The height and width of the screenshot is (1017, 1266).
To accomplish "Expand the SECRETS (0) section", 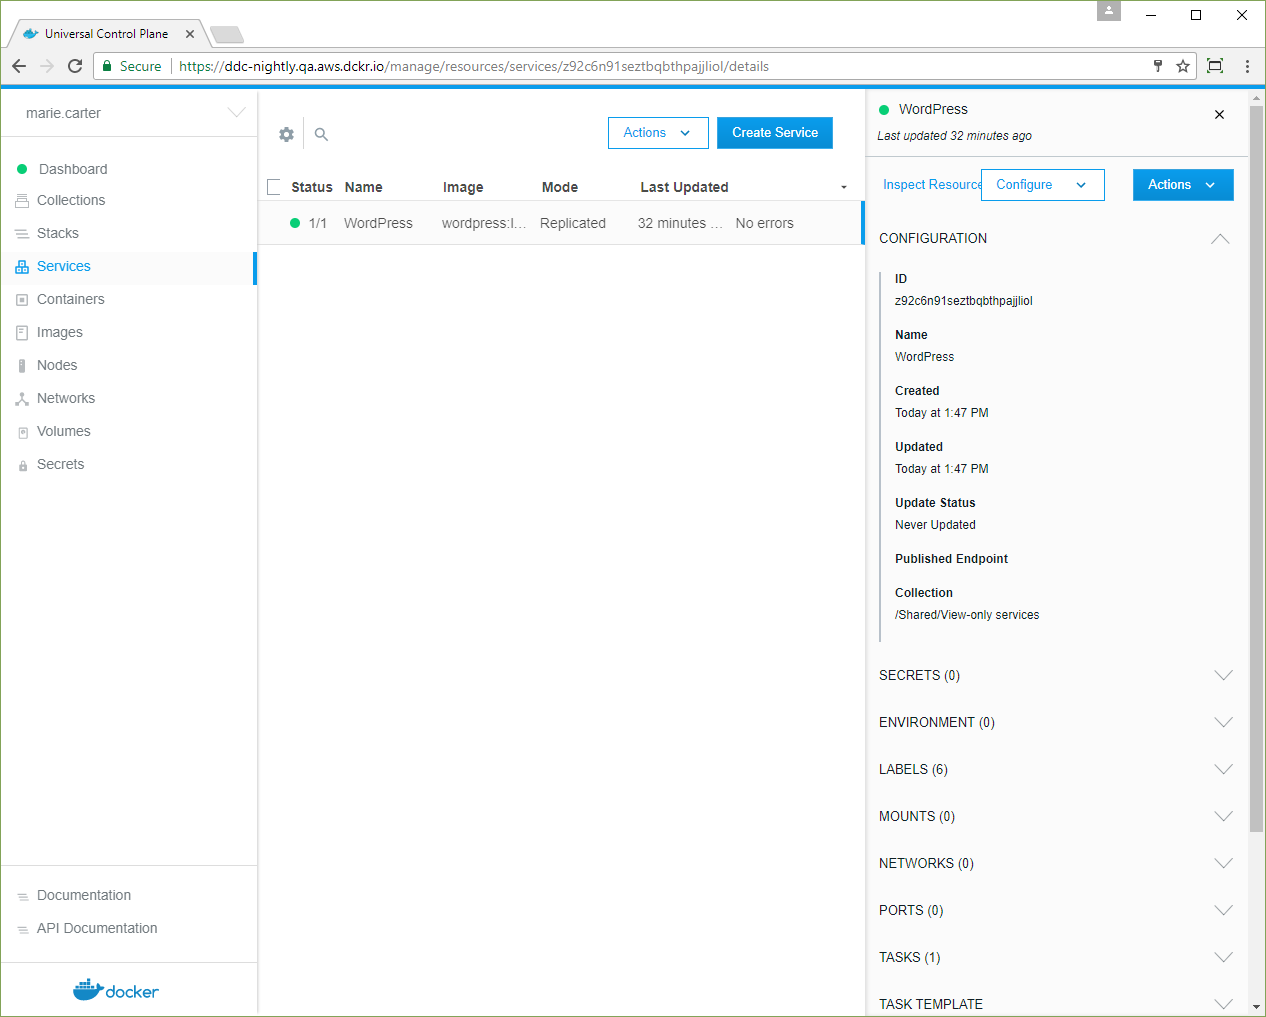I will (1222, 675).
